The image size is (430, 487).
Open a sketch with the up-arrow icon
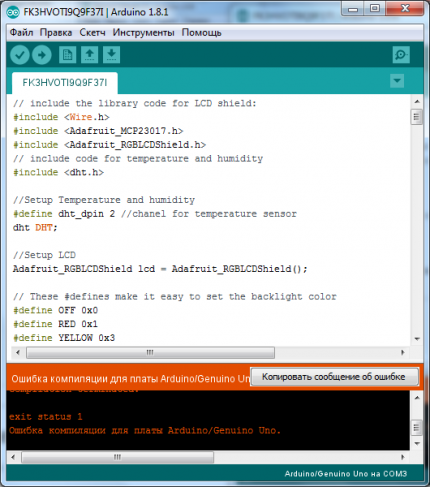click(89, 55)
